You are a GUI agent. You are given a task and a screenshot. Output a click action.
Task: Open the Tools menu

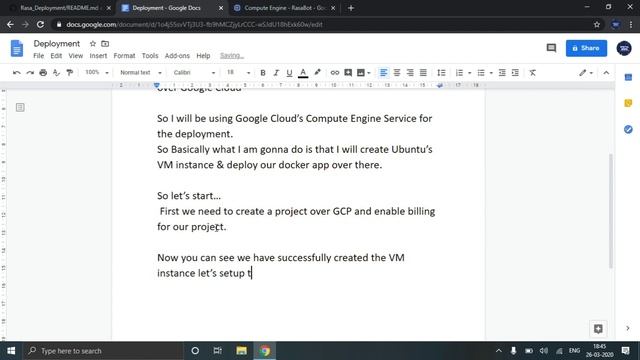tap(150, 56)
